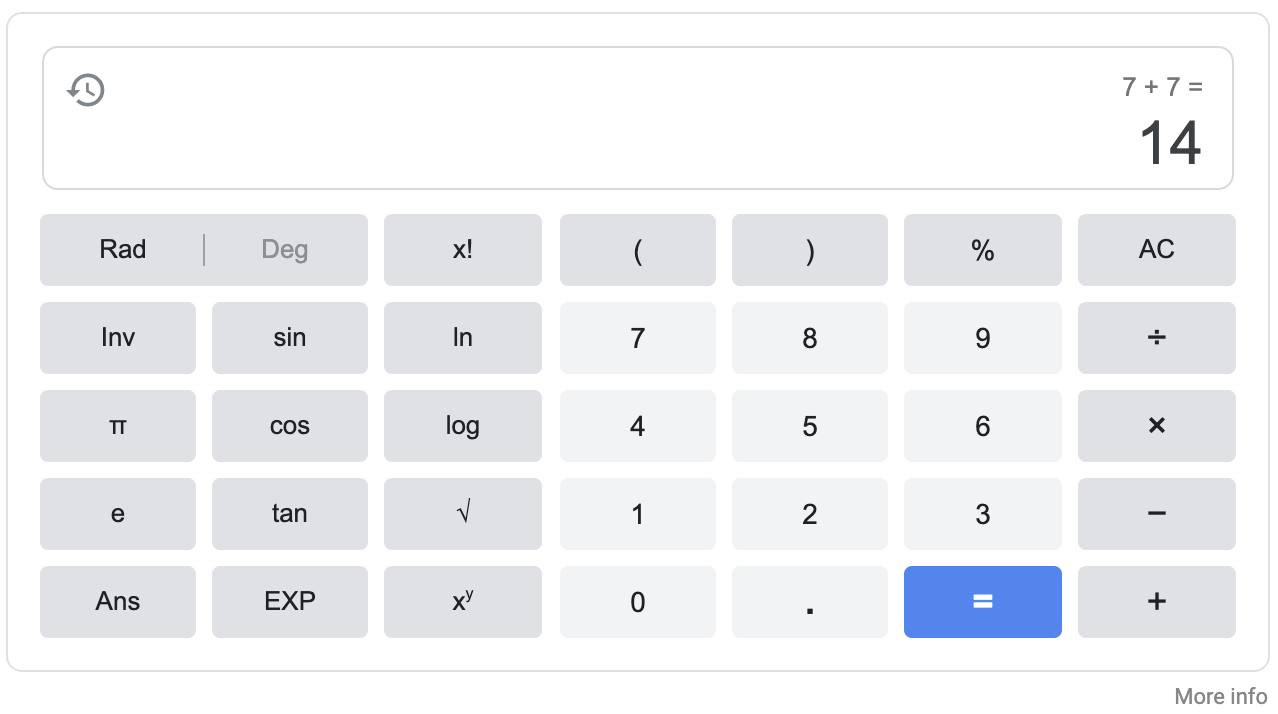Image resolution: width=1278 pixels, height=714 pixels.
Task: Switch the calculator to Degrees mode
Action: pos(284,250)
